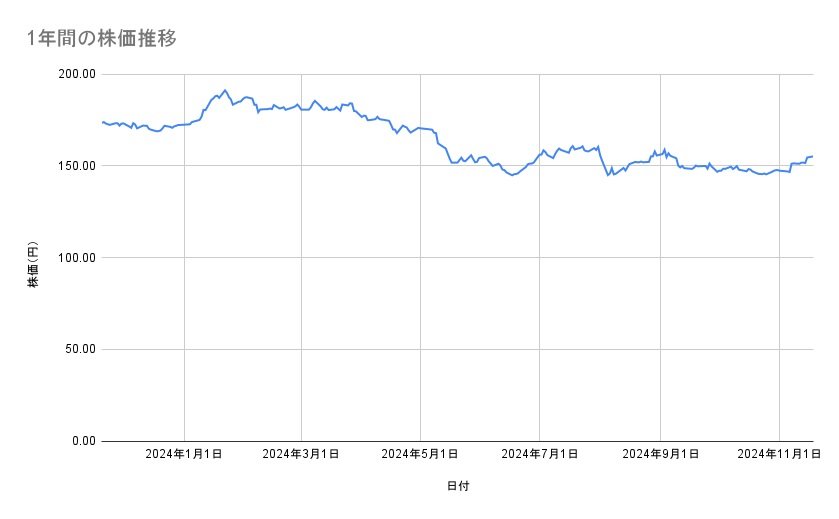
Task: Click the 2024年5月1日 date label
Action: coord(420,454)
